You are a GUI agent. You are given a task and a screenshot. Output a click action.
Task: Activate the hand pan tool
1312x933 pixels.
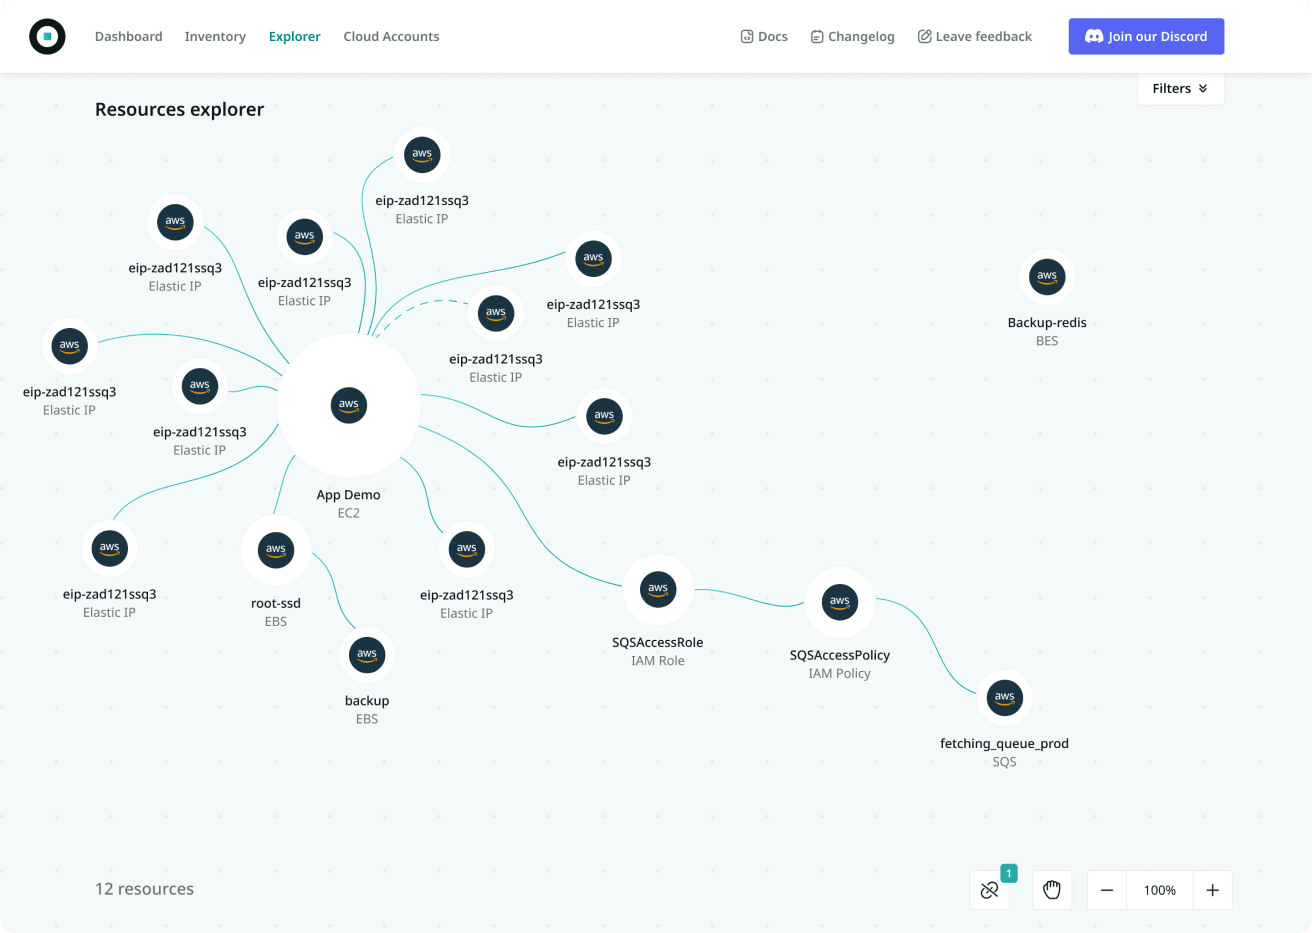pyautogui.click(x=1052, y=890)
